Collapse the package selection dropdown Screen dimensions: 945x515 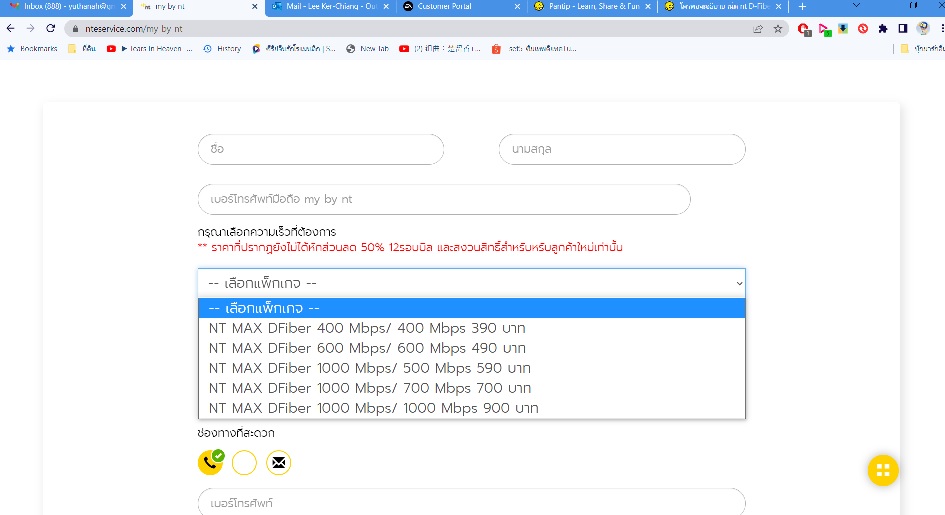pos(471,283)
